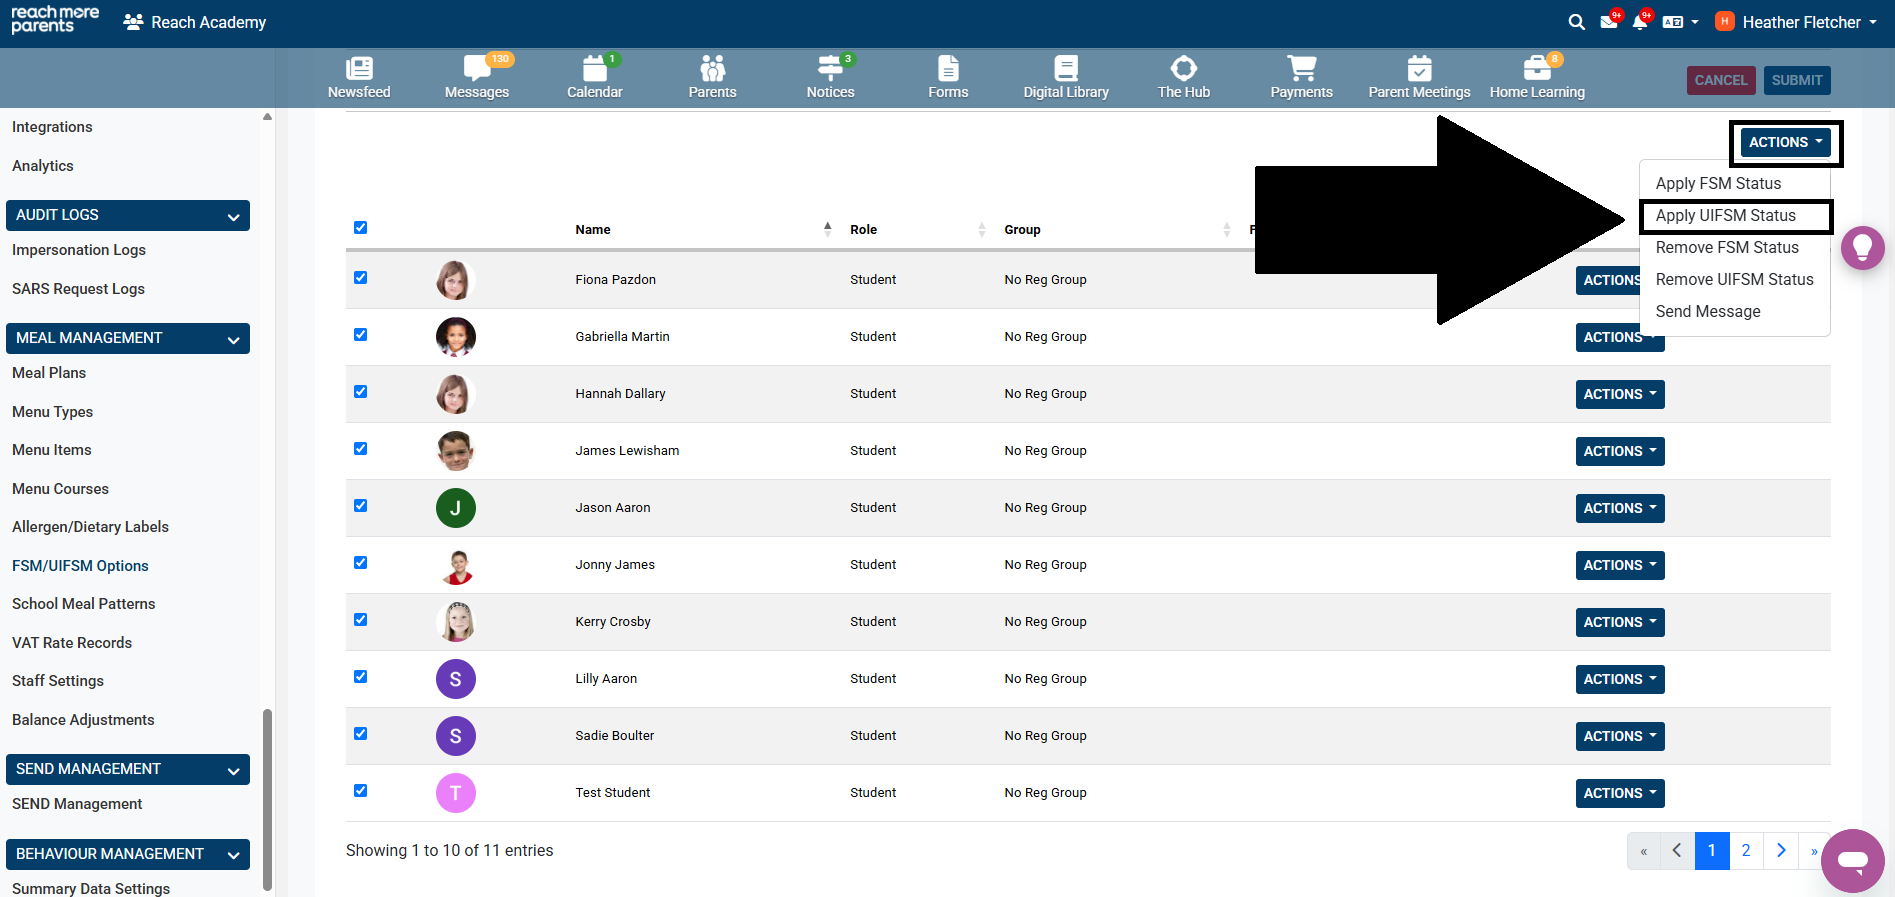Open the ACTIONS dropdown for Hannah Dallary
The height and width of the screenshot is (897, 1895).
pos(1619,394)
